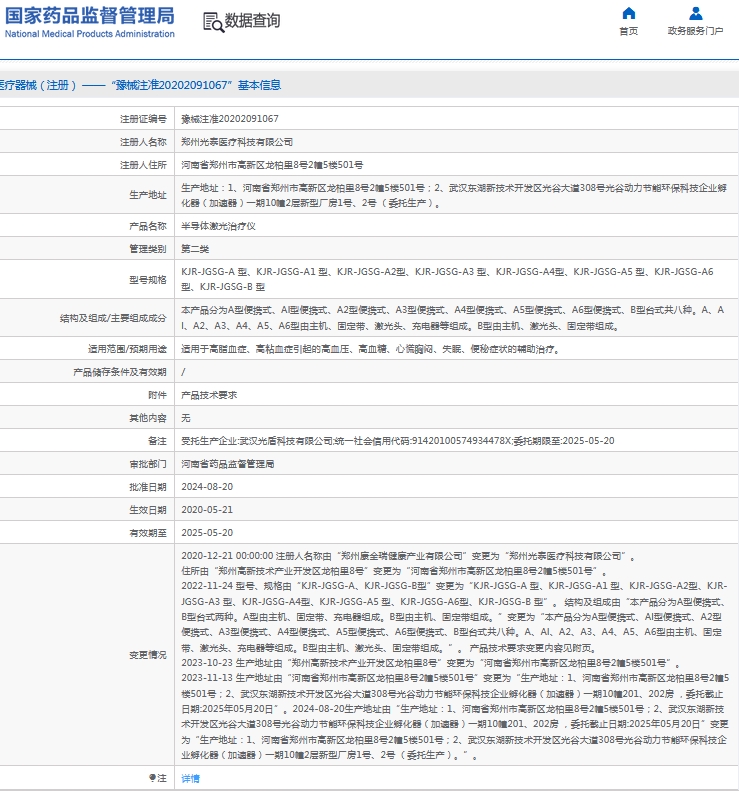Click attachment value 产品技术要求
This screenshot has width=739, height=791.
(209, 395)
